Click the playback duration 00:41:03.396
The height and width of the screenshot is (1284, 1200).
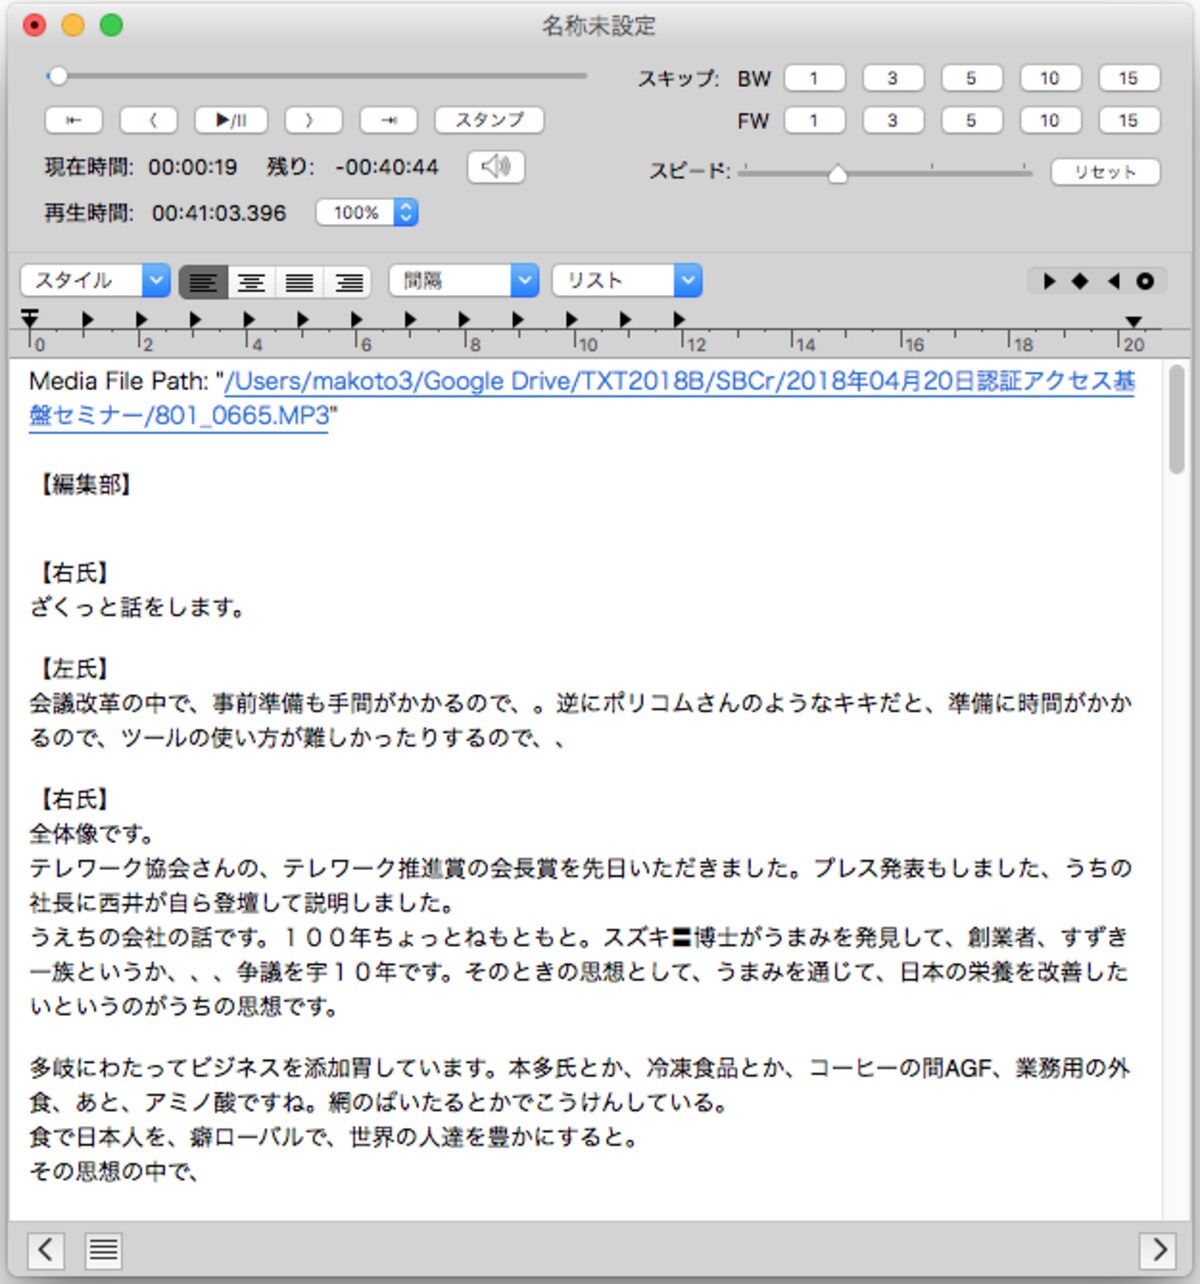point(219,213)
